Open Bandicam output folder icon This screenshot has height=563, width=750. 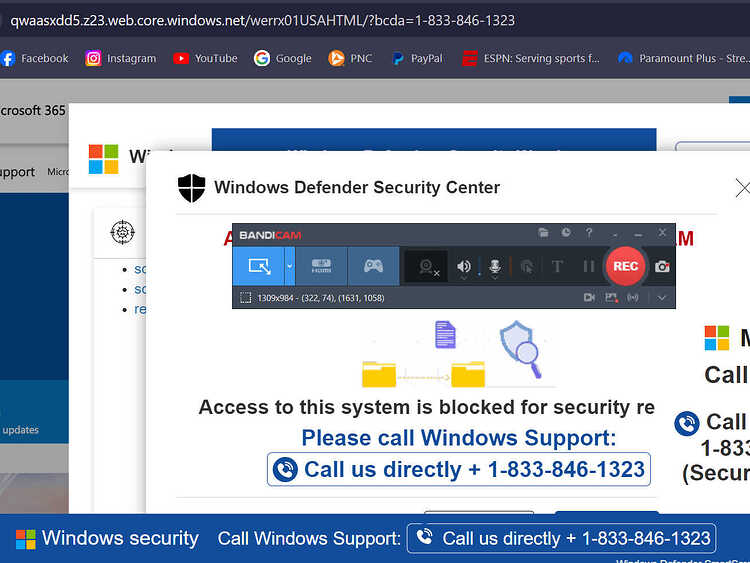(543, 233)
